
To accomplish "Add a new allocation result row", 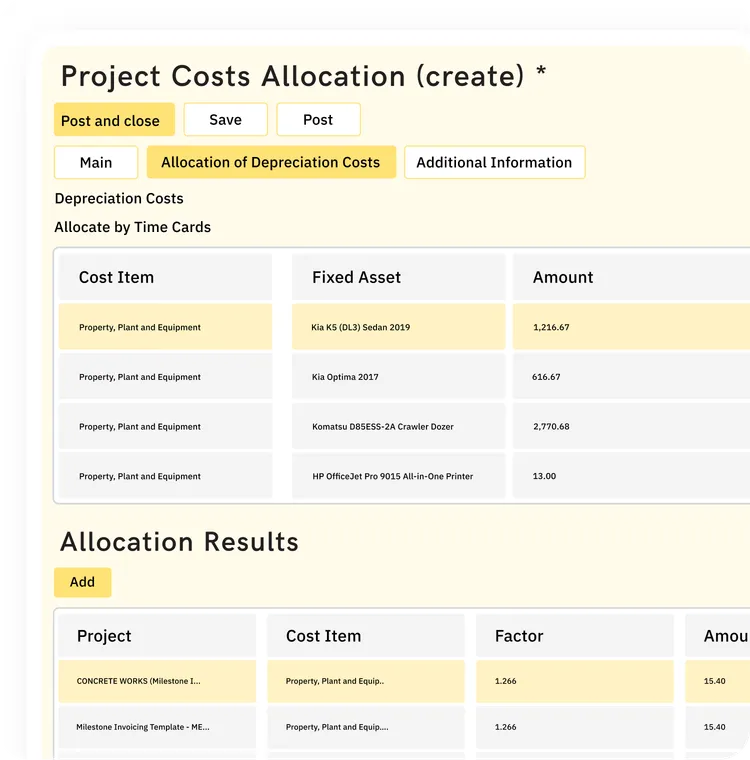I will [x=82, y=582].
